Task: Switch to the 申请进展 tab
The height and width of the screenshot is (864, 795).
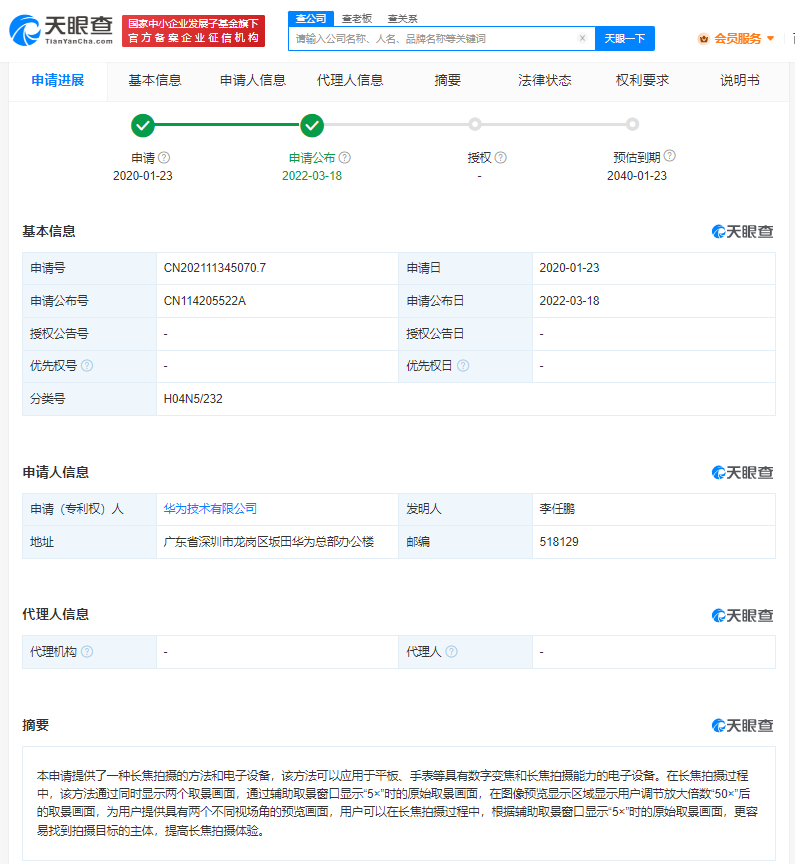Action: (x=58, y=81)
